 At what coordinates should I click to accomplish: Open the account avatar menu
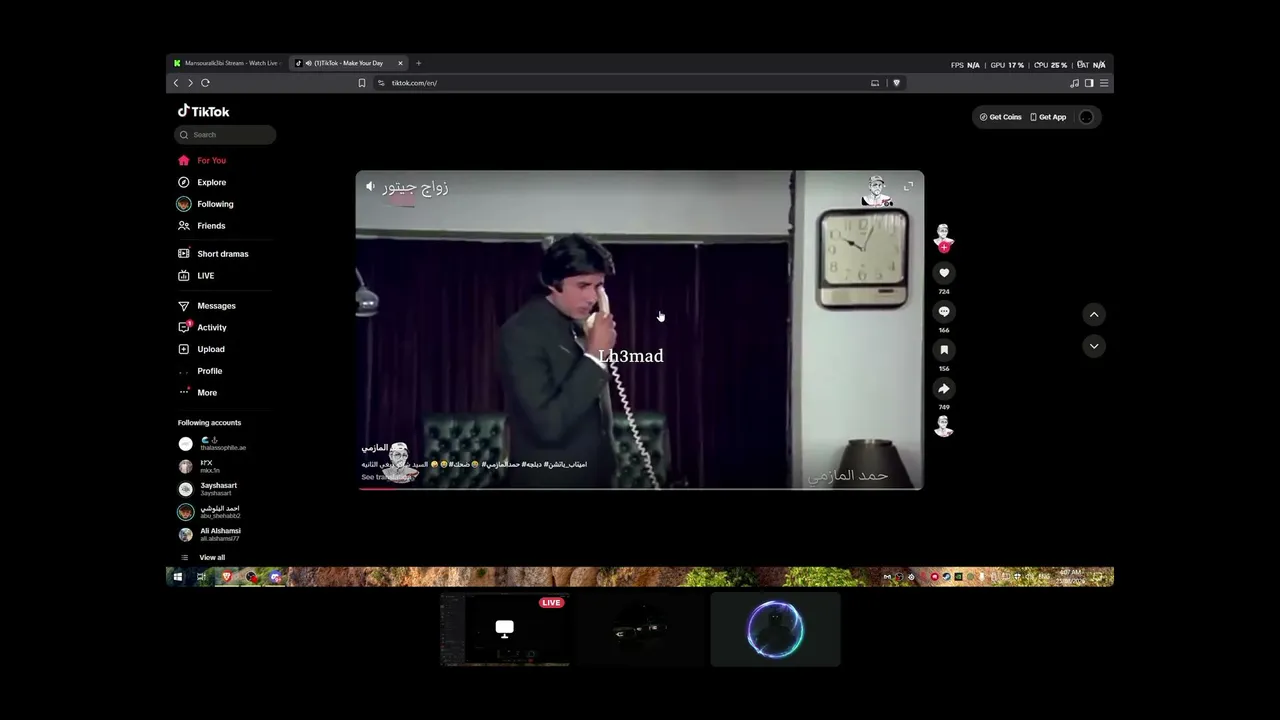tap(1087, 117)
